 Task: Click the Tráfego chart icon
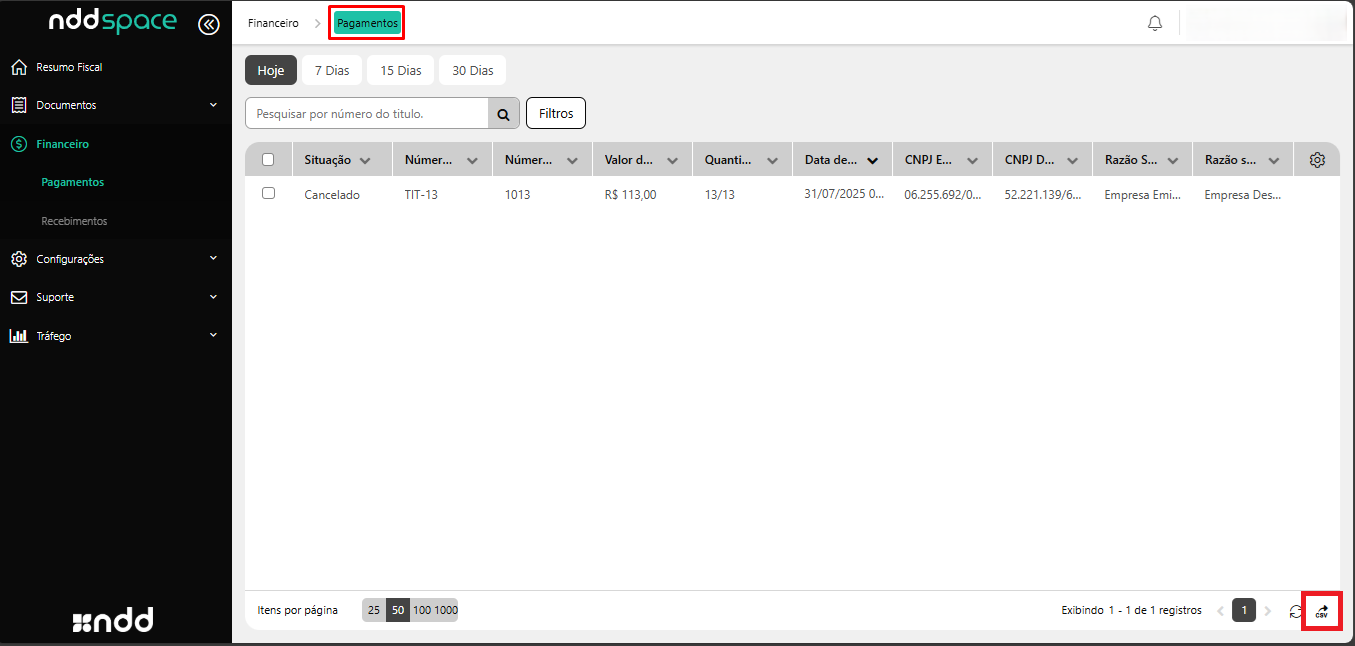click(x=18, y=336)
